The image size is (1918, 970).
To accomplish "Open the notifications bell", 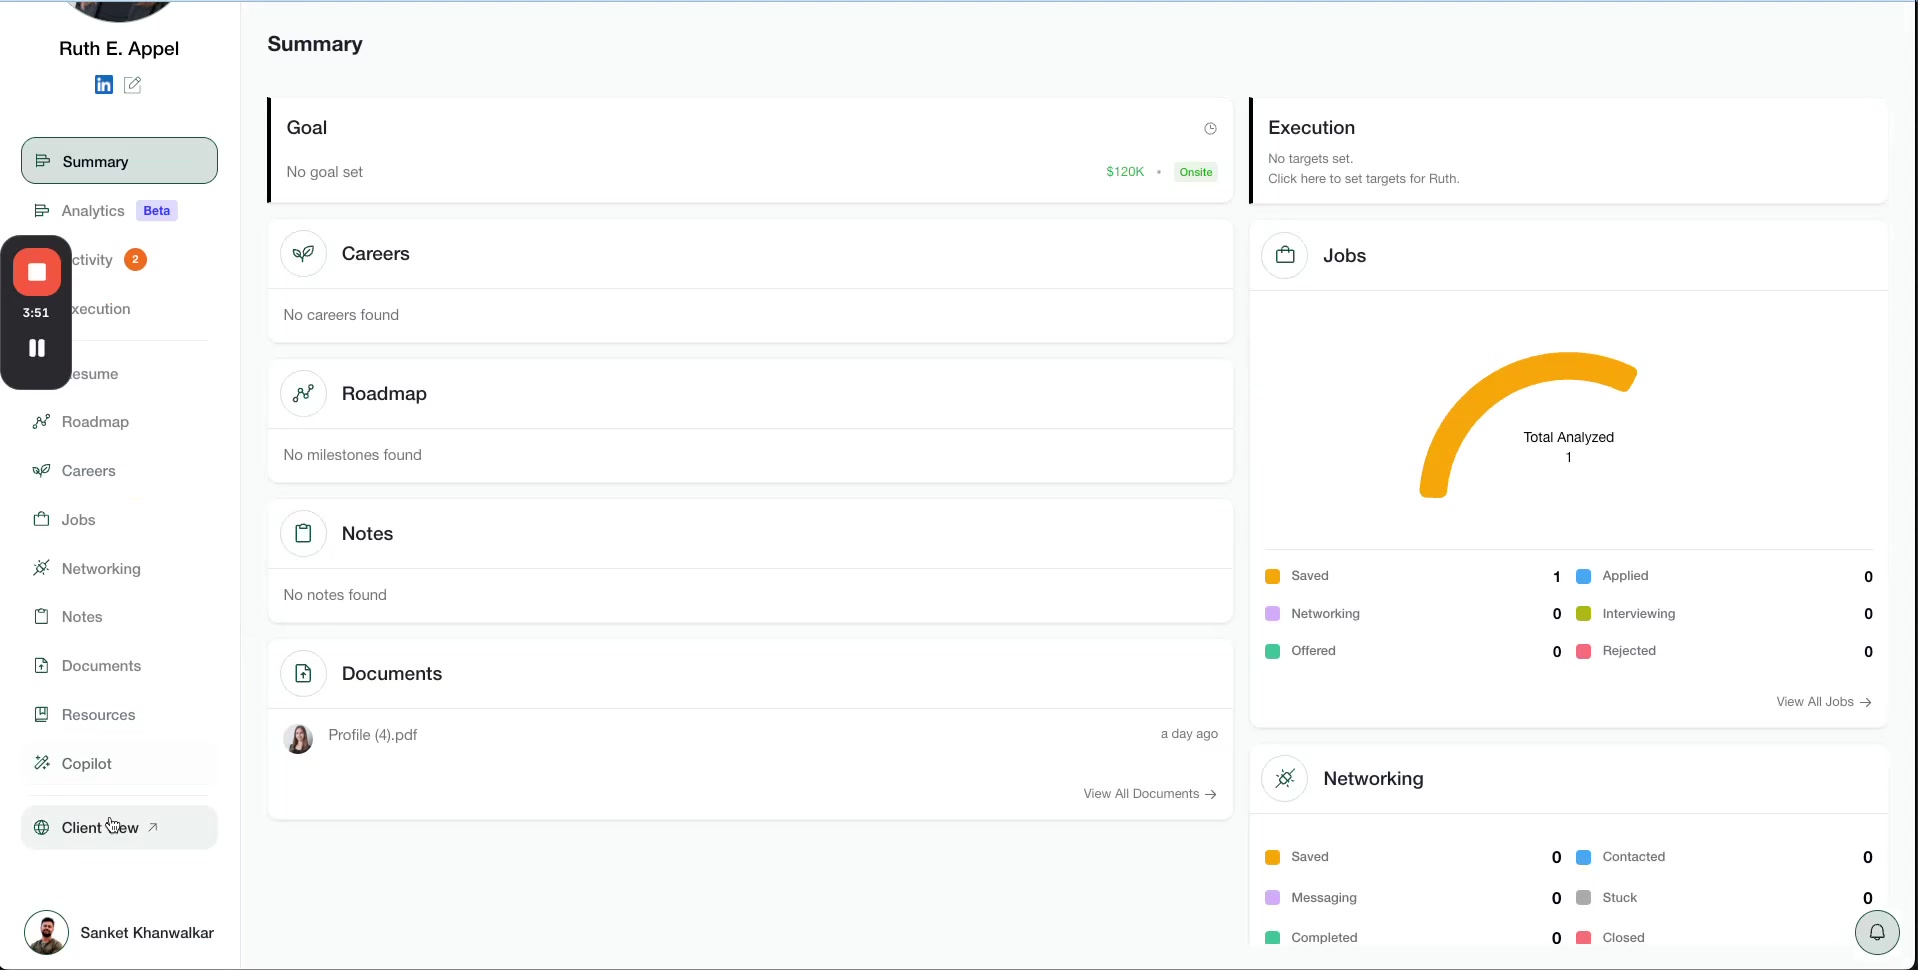I will pos(1877,932).
